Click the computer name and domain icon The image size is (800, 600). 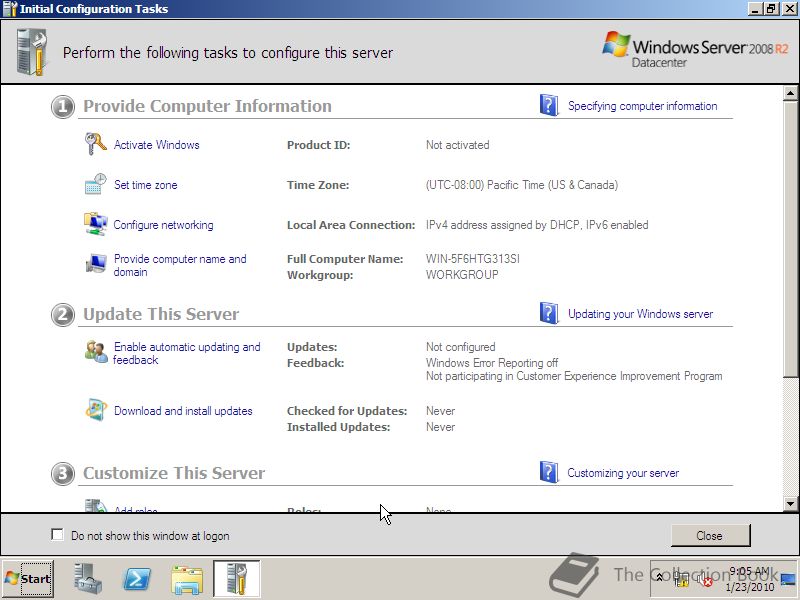coord(95,264)
